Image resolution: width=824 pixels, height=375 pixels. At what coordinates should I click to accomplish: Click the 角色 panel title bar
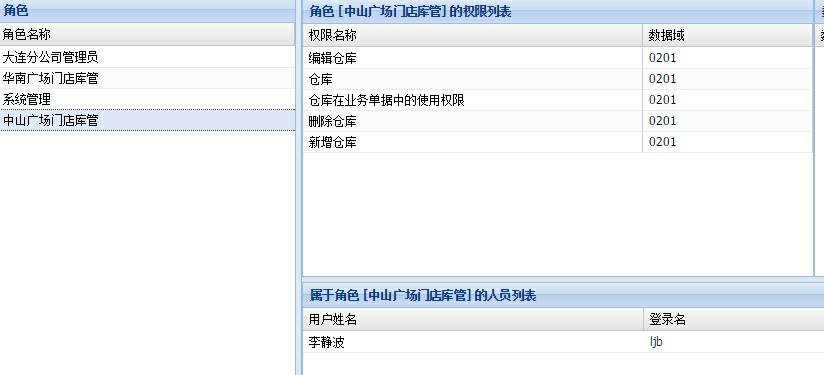pos(147,11)
